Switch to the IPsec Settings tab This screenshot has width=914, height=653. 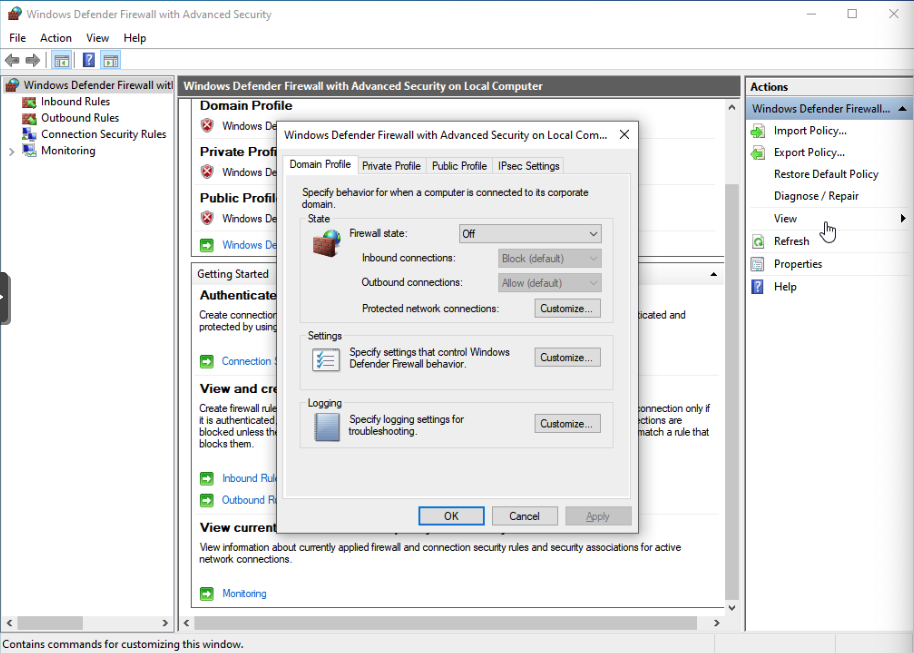527,165
